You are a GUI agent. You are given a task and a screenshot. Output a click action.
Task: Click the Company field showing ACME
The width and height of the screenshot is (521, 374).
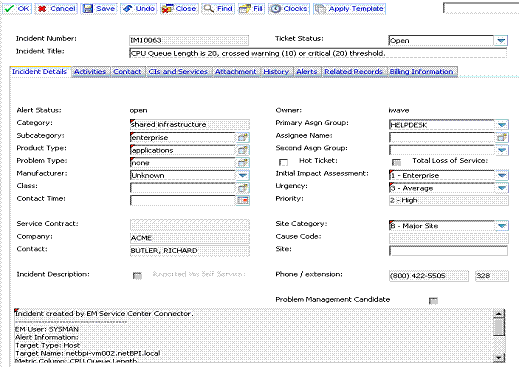coord(189,238)
